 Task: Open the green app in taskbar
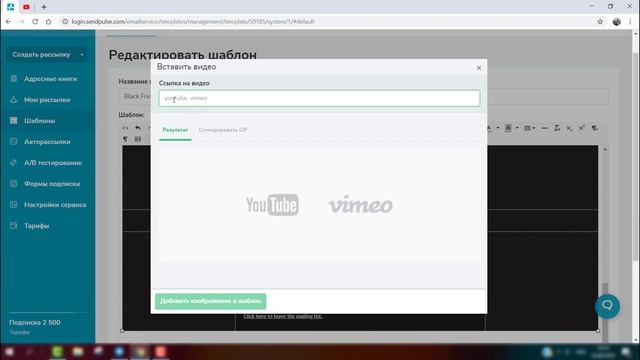[x=57, y=352]
